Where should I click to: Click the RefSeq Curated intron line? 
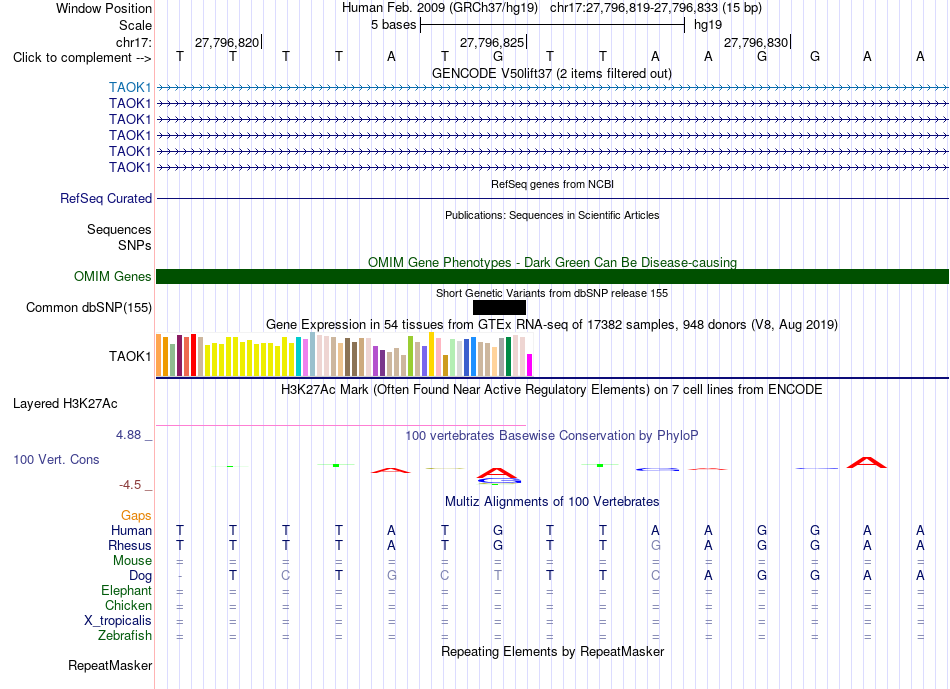(x=552, y=198)
